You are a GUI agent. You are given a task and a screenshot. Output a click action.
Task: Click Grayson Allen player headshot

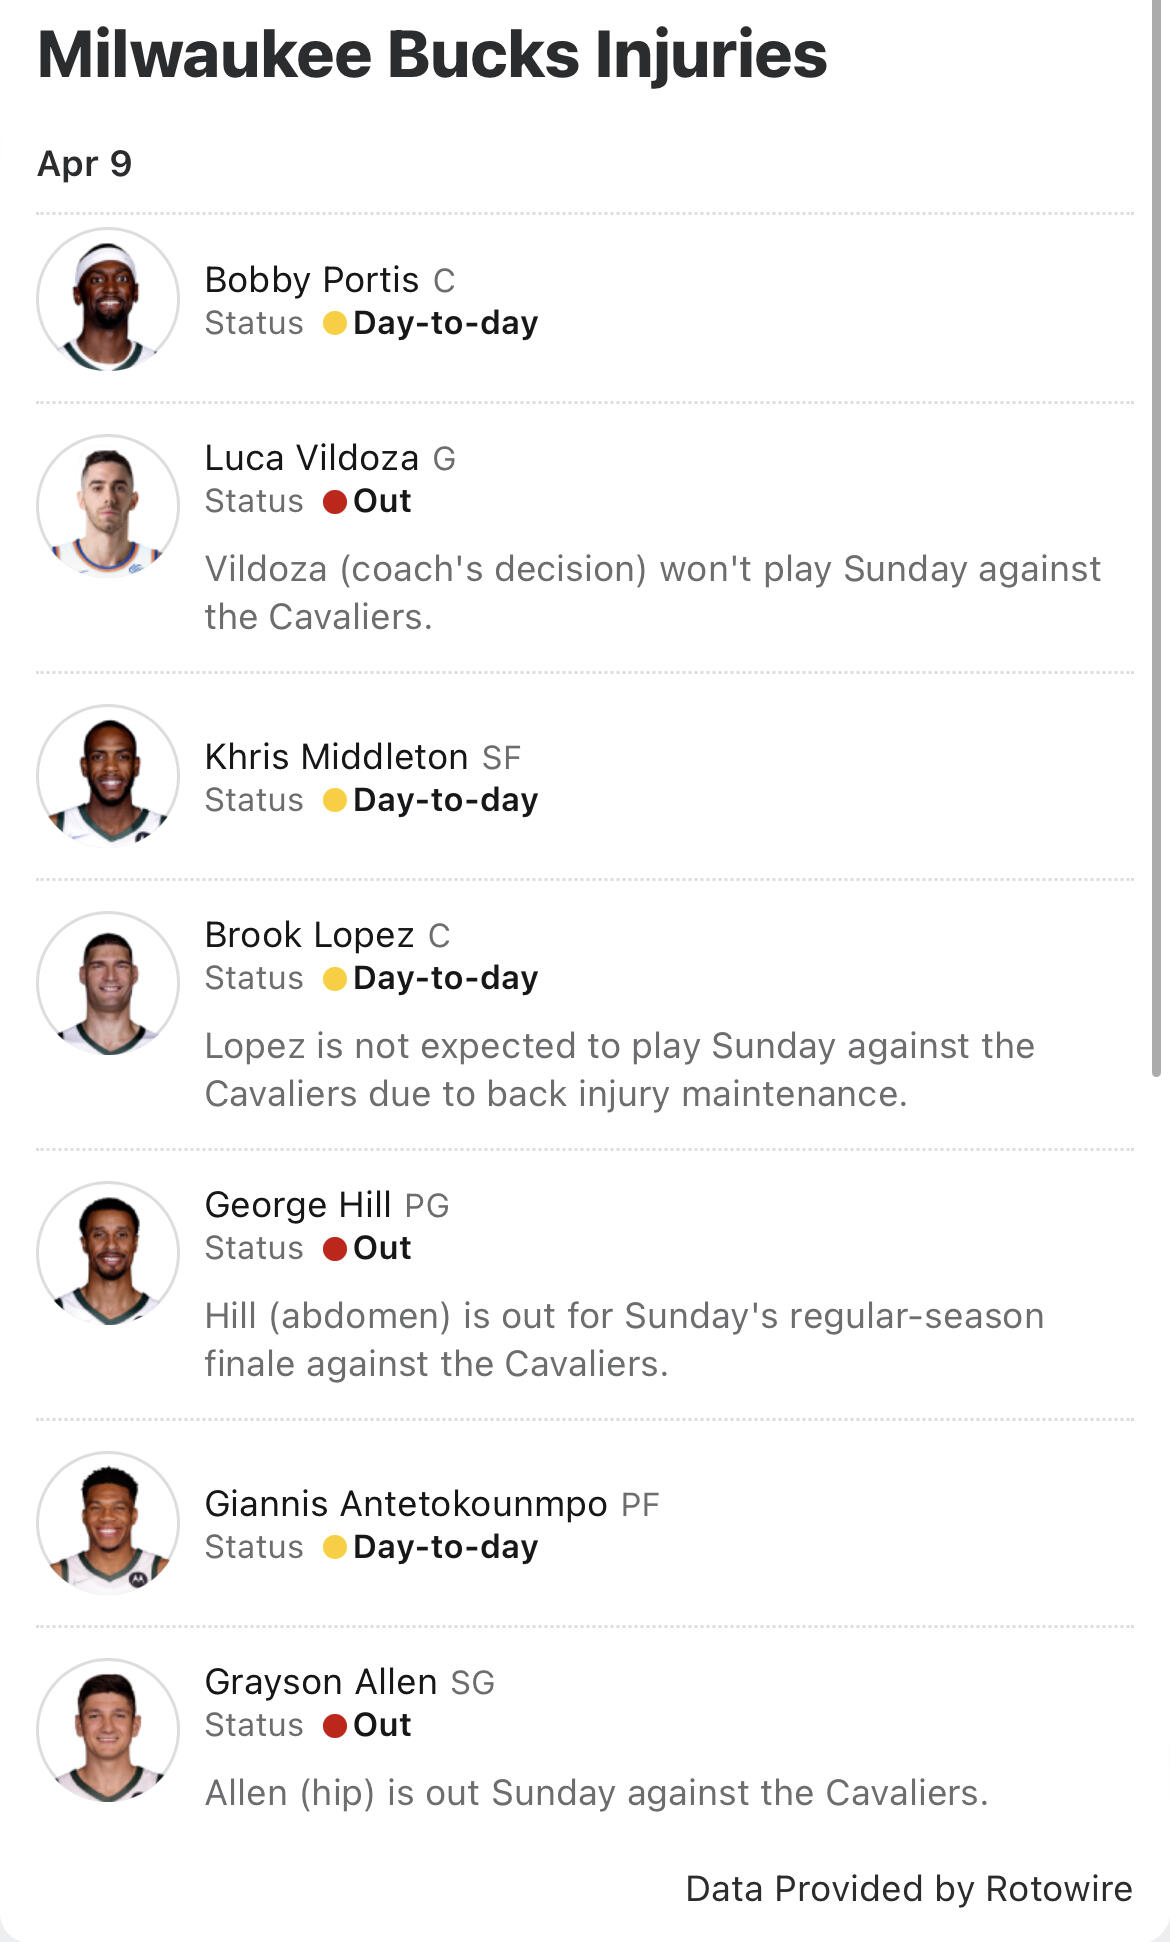[108, 1730]
